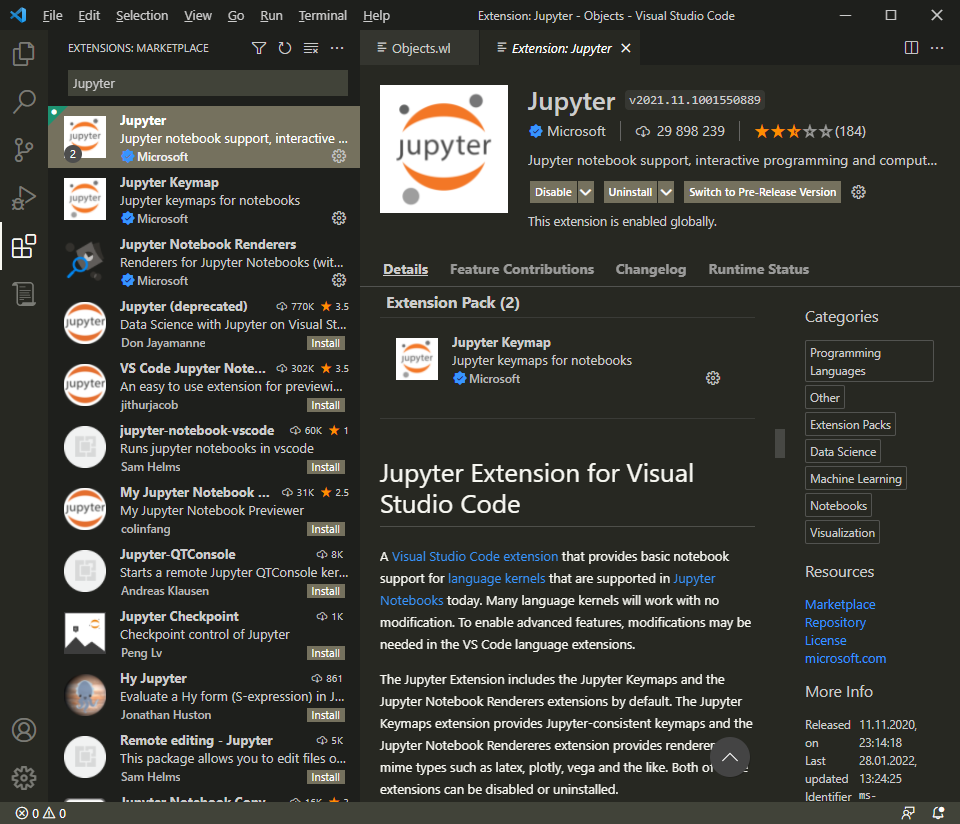Click the Disable button

click(x=553, y=192)
